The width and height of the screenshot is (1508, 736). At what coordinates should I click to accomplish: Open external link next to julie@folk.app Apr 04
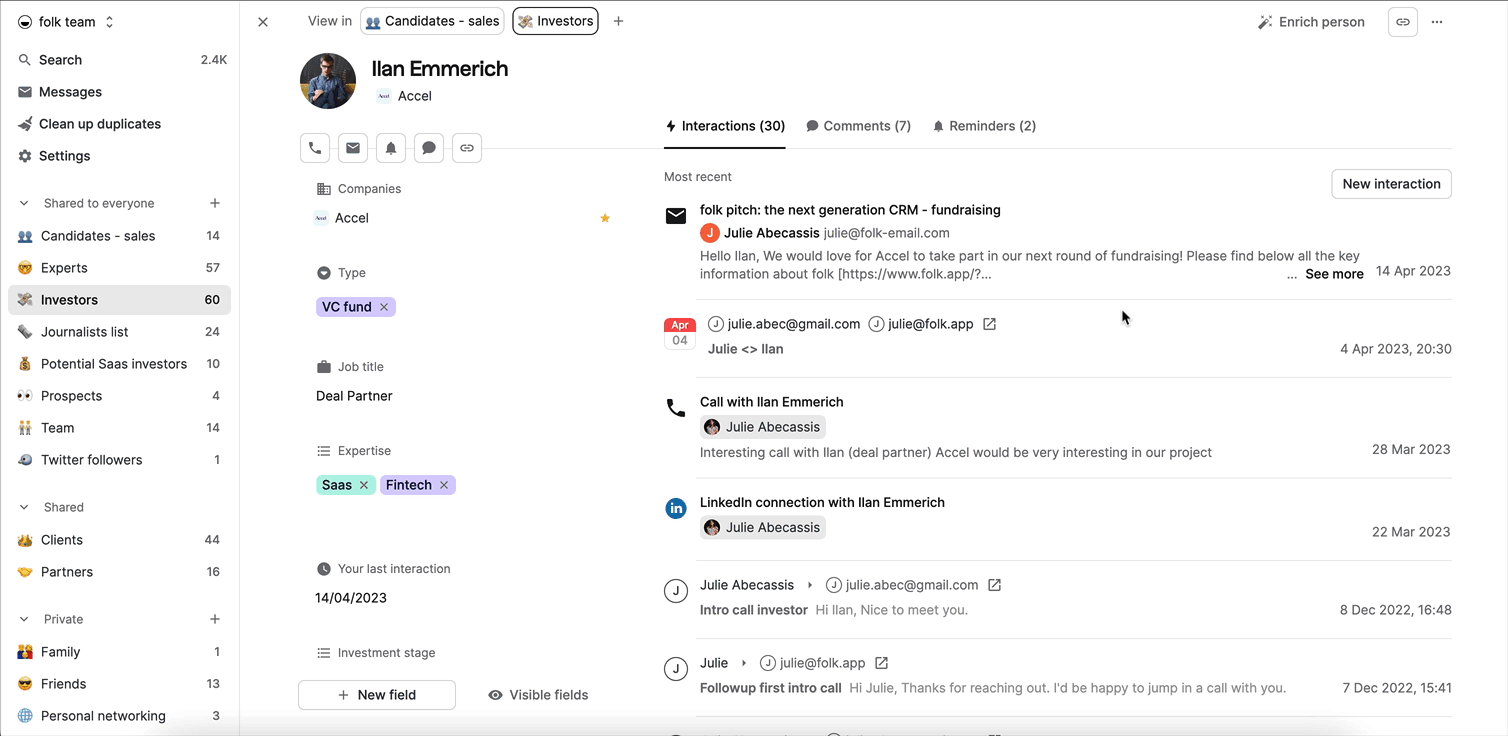[989, 324]
